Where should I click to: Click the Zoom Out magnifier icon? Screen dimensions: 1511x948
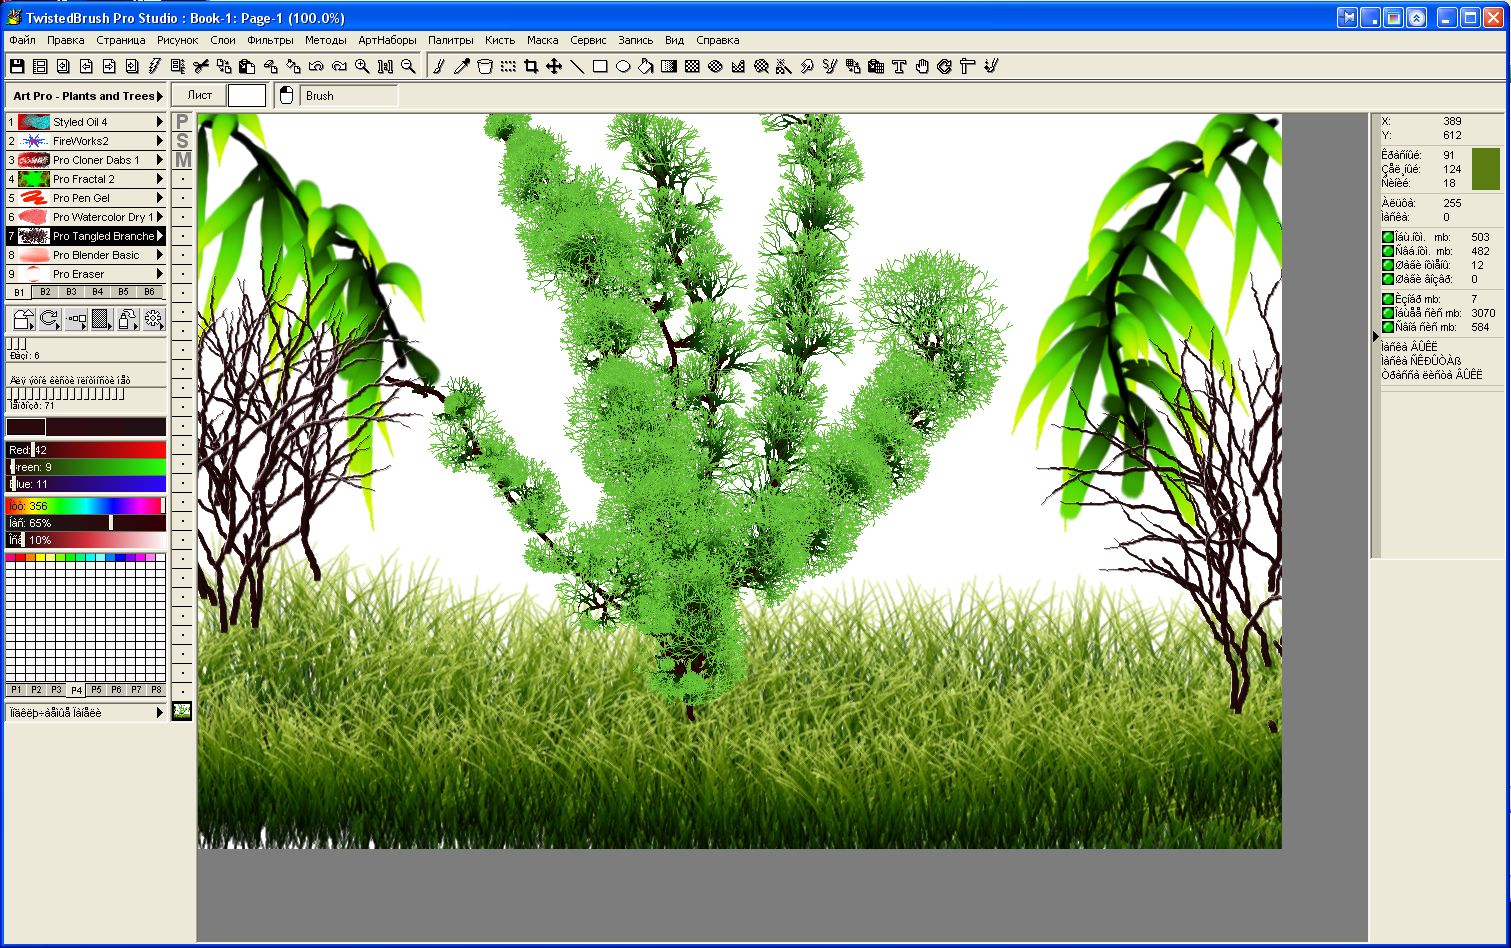pos(408,66)
